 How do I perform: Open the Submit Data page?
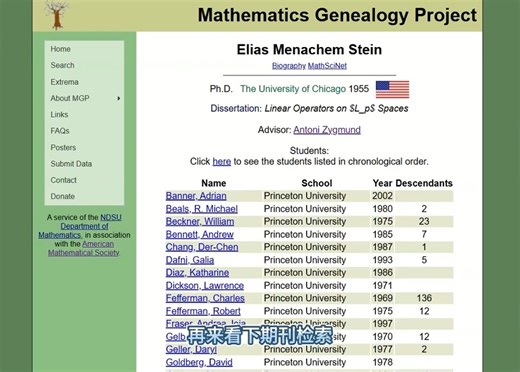click(71, 164)
